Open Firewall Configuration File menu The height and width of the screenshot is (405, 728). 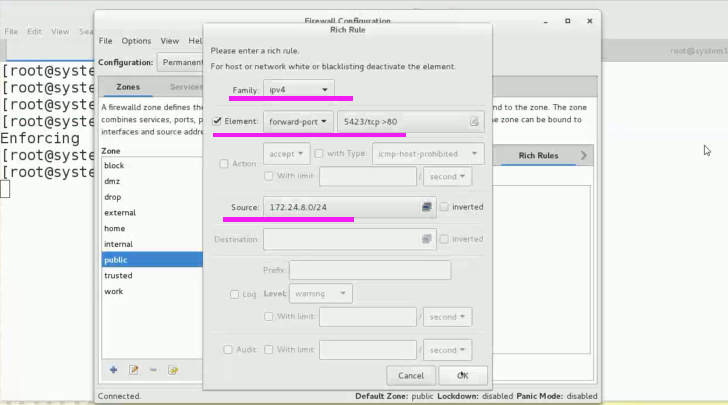tap(105, 41)
